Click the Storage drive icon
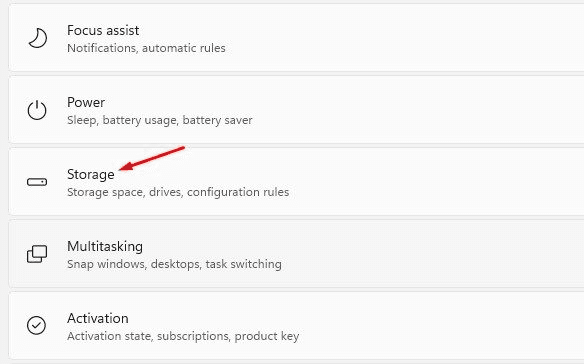Screen dimensions: 584x364 [37, 182]
